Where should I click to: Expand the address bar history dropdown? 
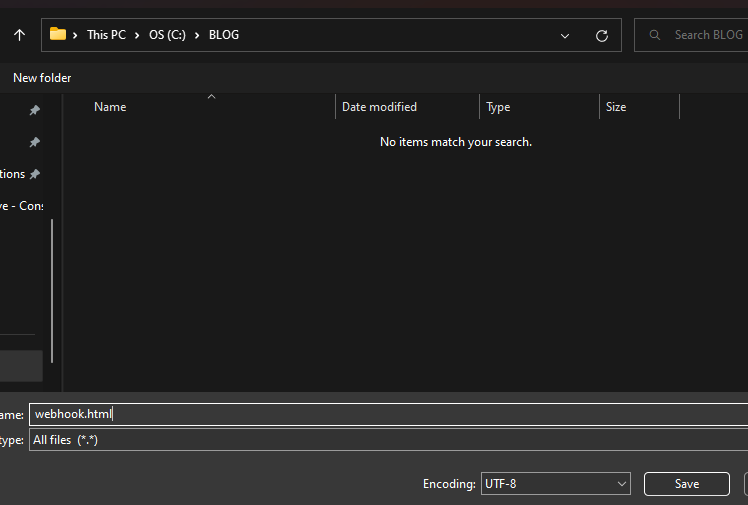point(565,35)
